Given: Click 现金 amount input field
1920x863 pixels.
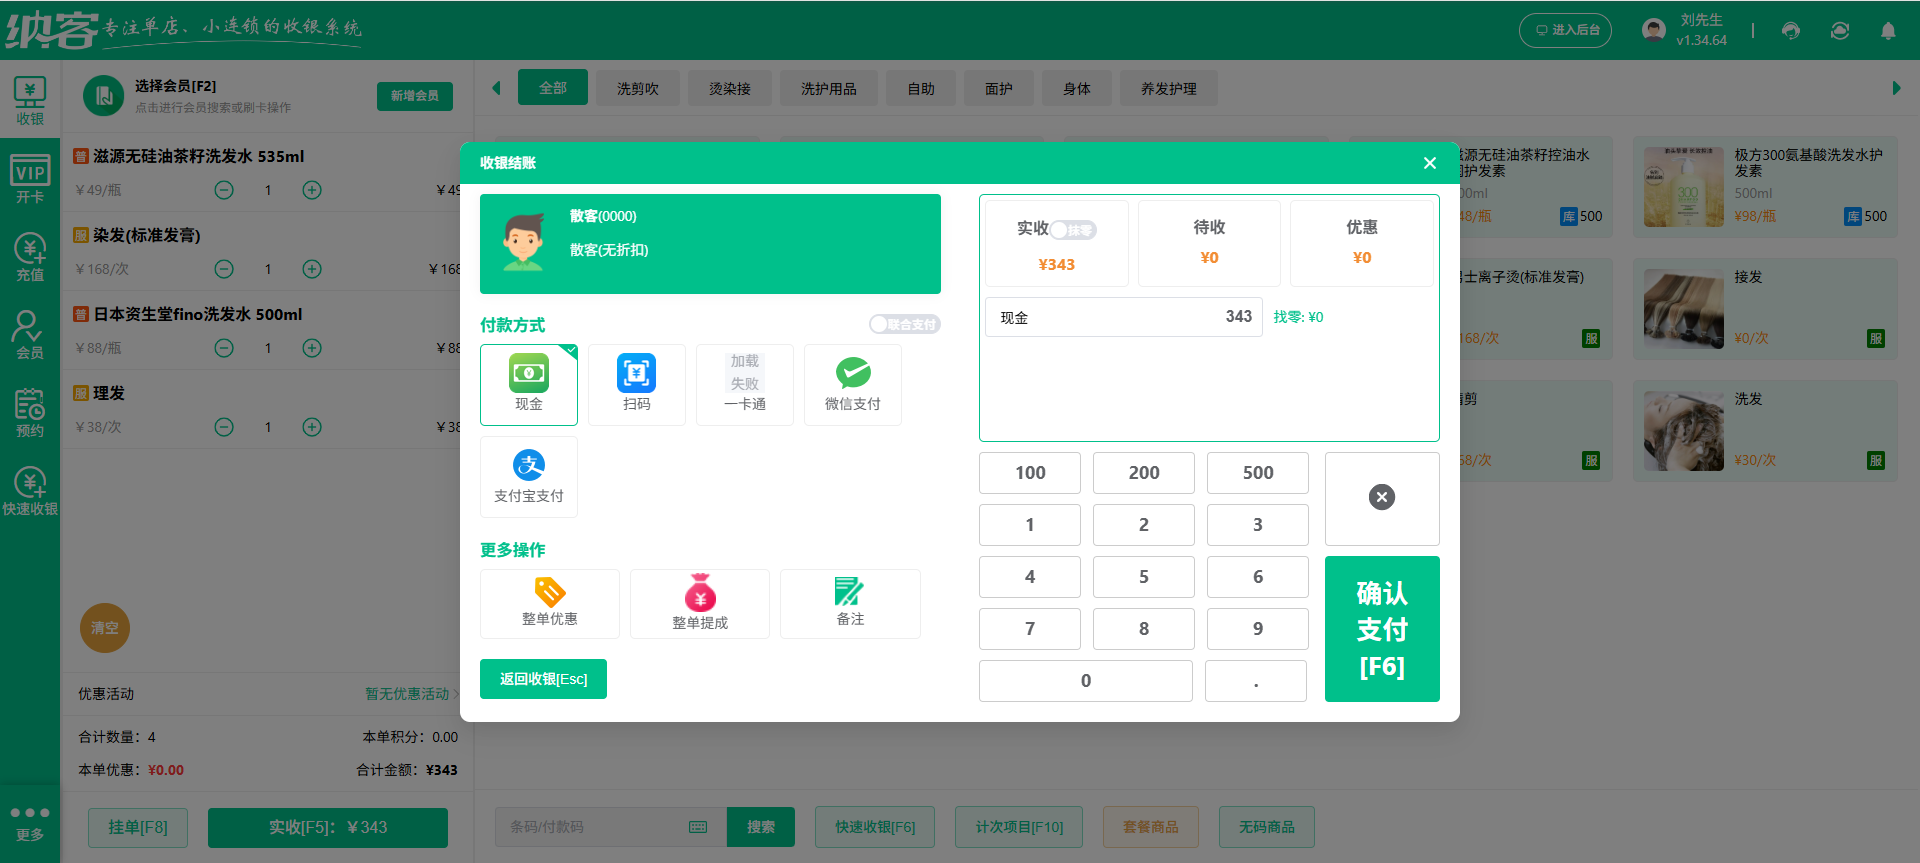Looking at the screenshot, I should tap(1124, 317).
